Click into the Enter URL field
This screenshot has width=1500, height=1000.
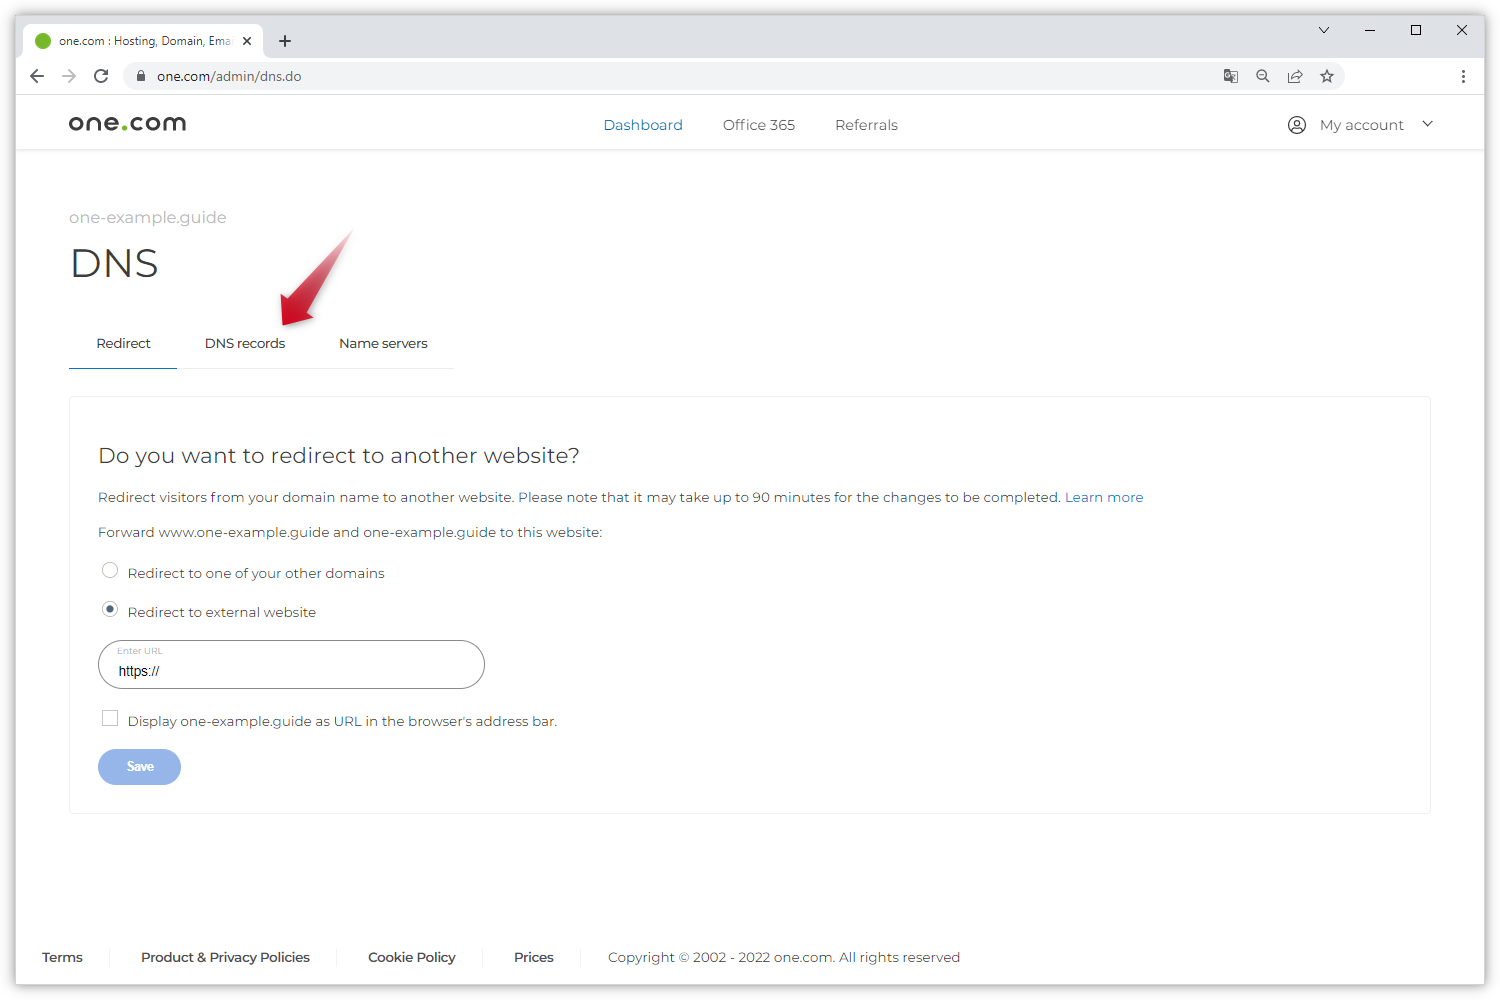[x=291, y=670]
